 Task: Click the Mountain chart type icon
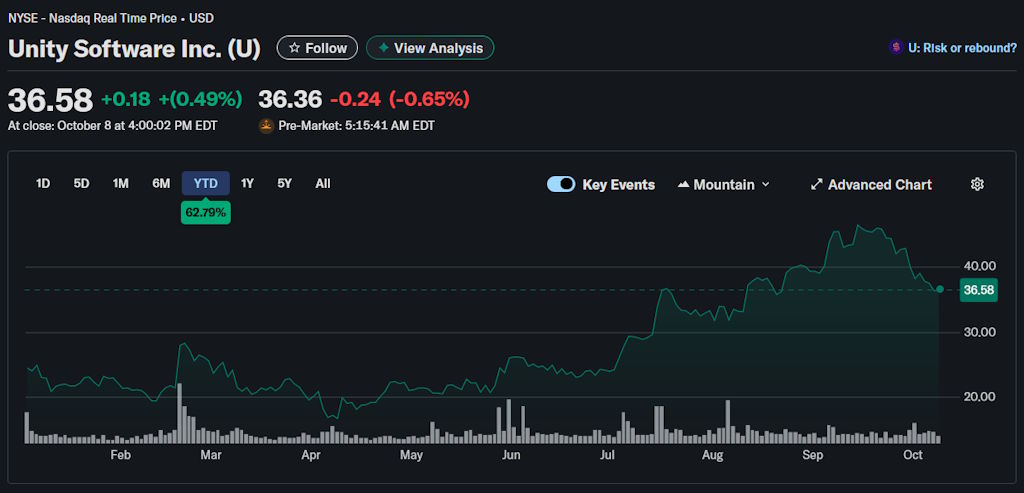684,184
